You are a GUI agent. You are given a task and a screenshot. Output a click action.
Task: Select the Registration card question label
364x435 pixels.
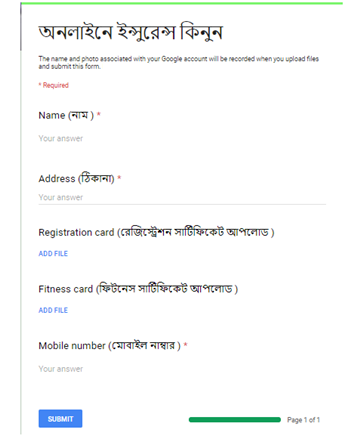[x=156, y=232]
